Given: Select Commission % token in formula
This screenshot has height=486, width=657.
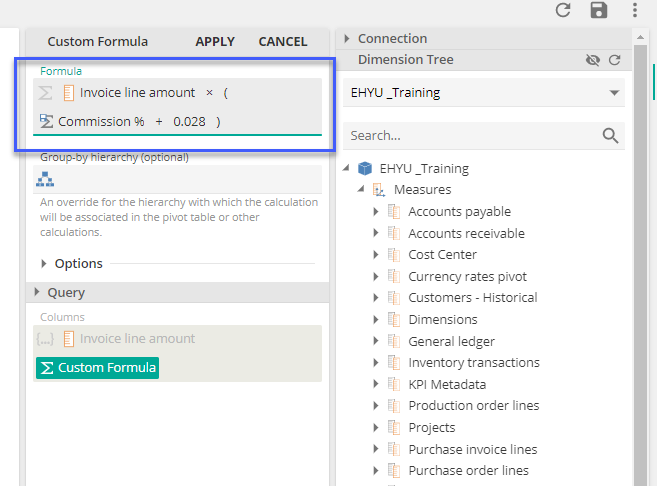Looking at the screenshot, I should pyautogui.click(x=100, y=121).
